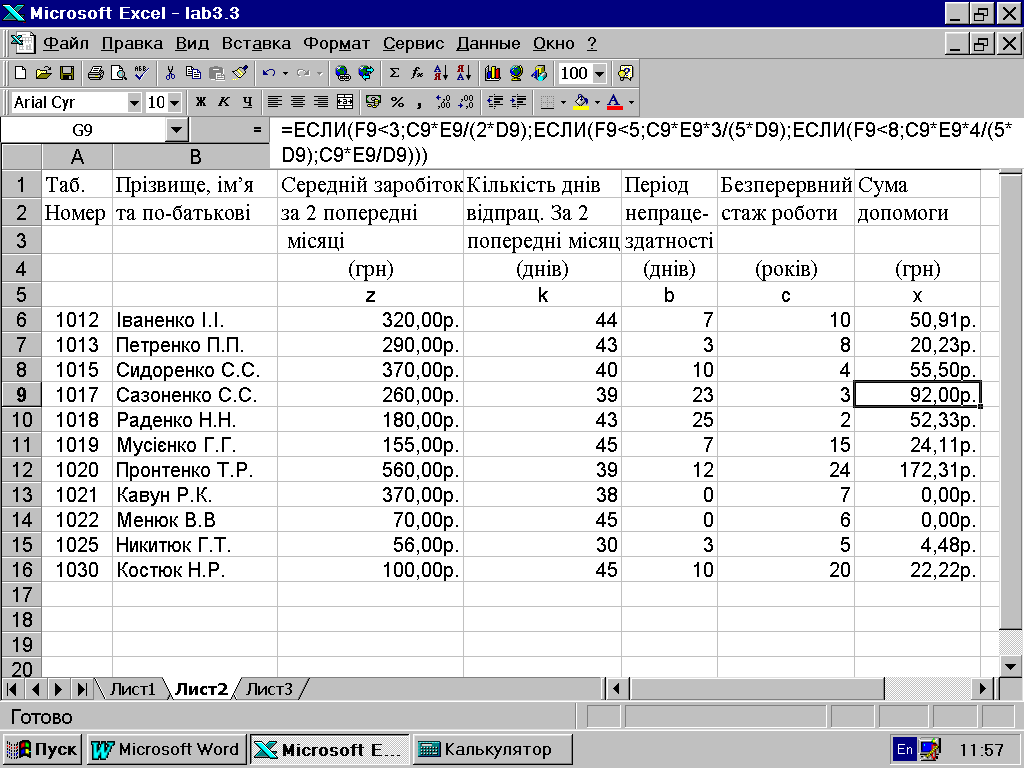Align text left

click(274, 102)
